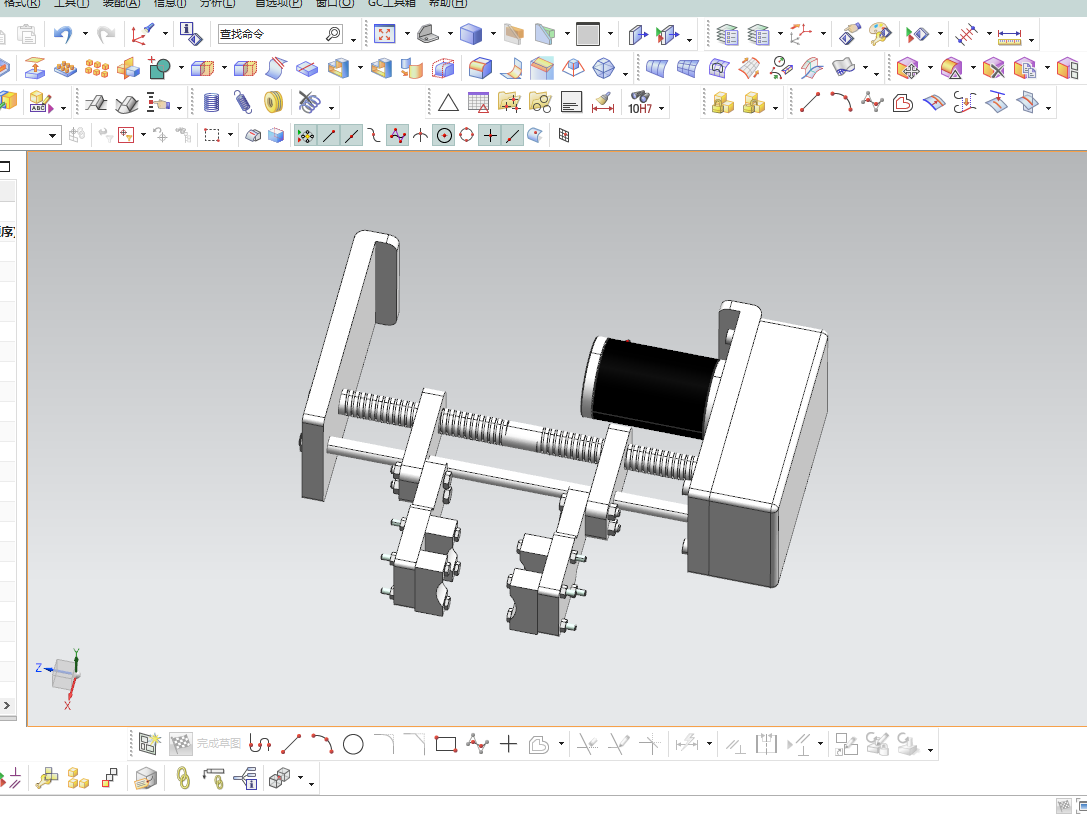
Task: Click the Profile sketch tool
Action: (x=260, y=745)
